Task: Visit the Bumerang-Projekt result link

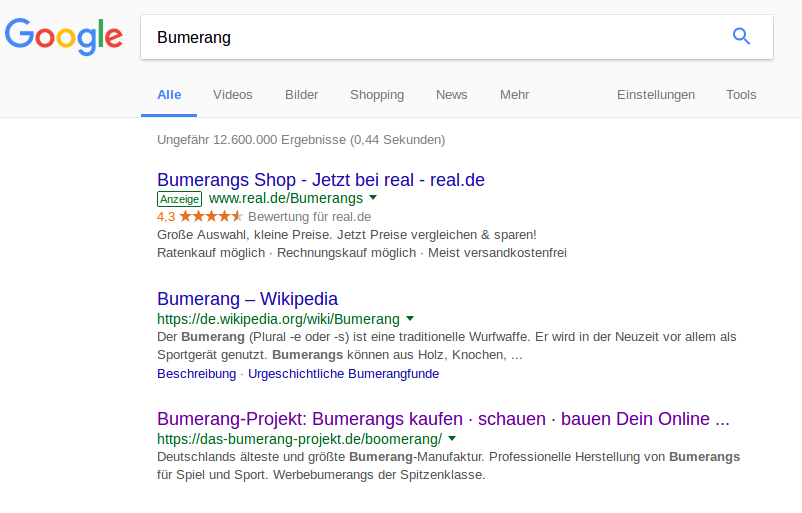Action: [443, 419]
